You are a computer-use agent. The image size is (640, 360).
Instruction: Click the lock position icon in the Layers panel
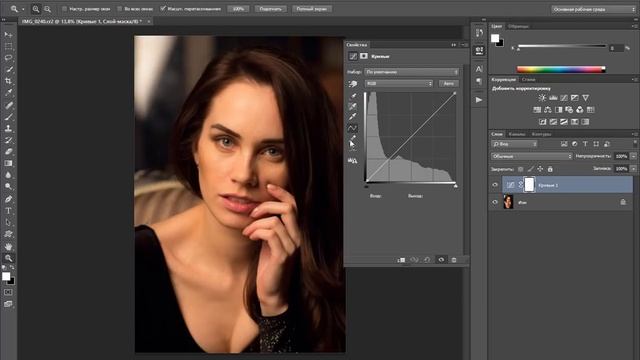click(540, 169)
